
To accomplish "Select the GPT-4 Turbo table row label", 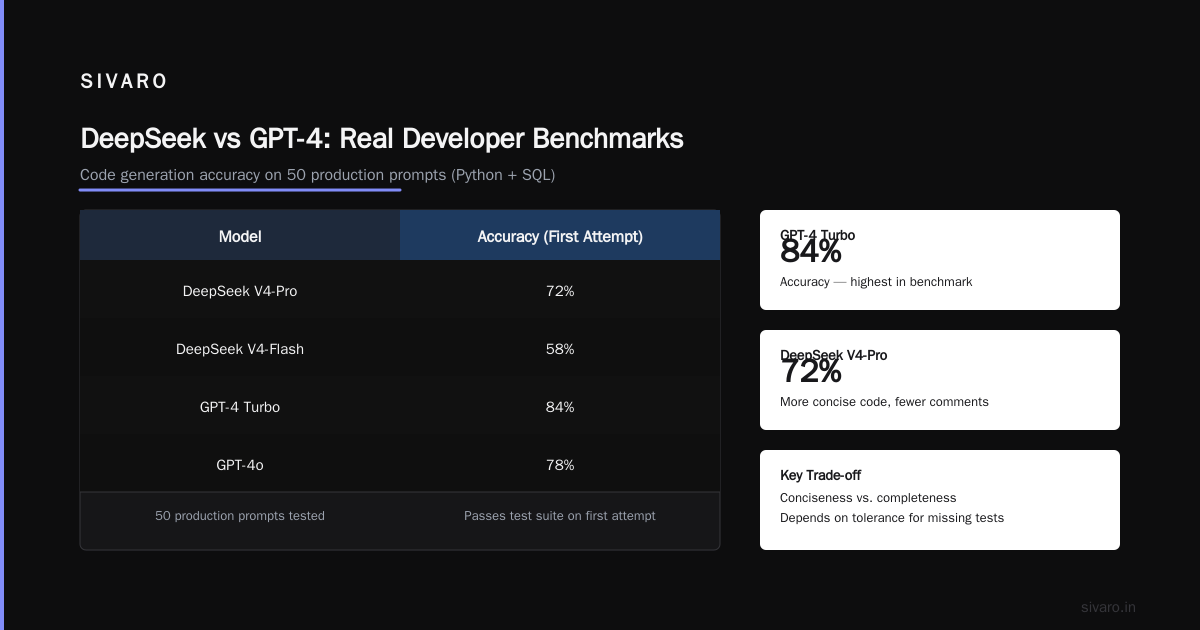I will (240, 407).
